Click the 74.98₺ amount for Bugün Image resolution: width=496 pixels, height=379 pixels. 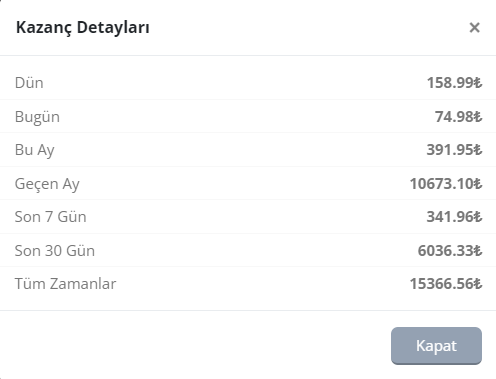pyautogui.click(x=458, y=117)
